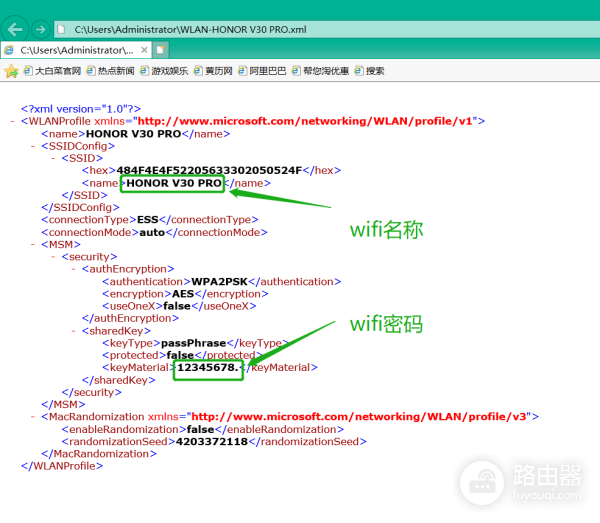This screenshot has width=600, height=523.
Task: Click the closing </MSM> tag
Action: point(63,404)
